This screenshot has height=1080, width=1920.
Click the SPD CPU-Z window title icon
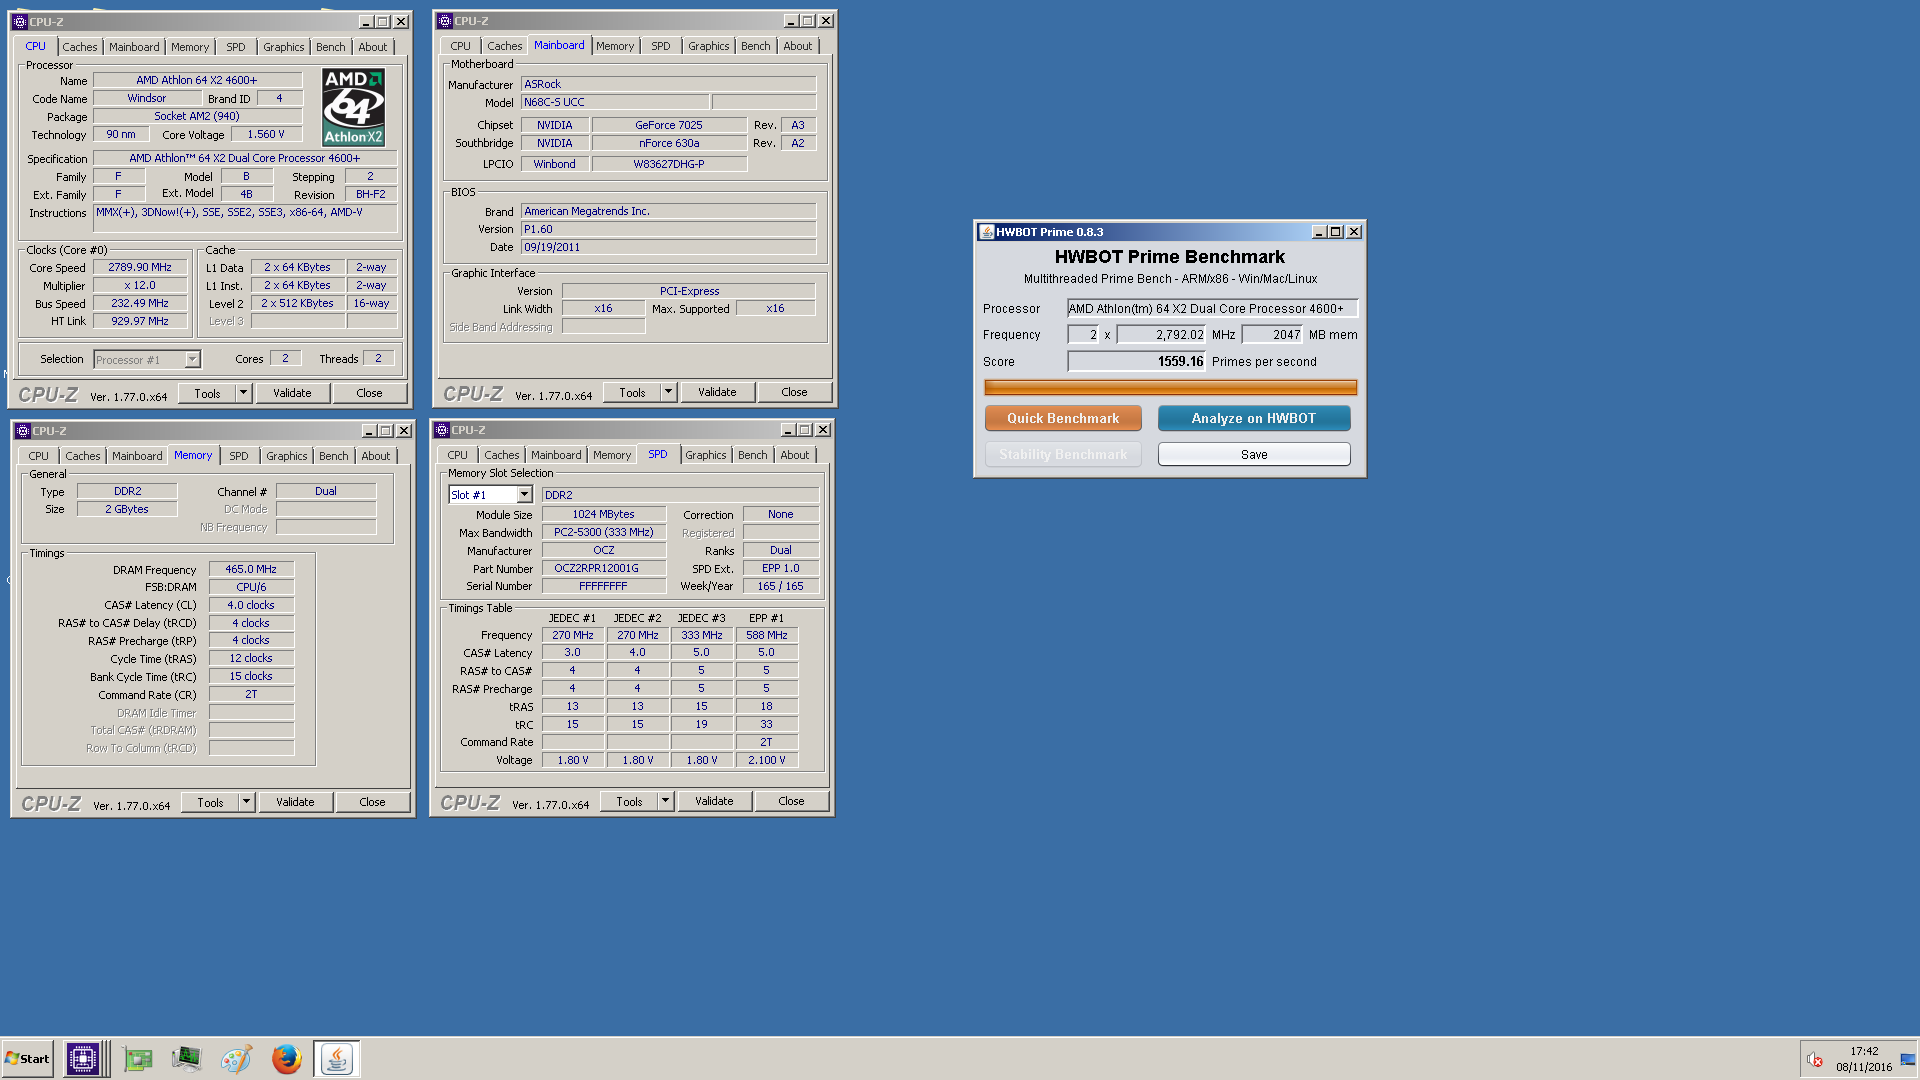tap(442, 430)
